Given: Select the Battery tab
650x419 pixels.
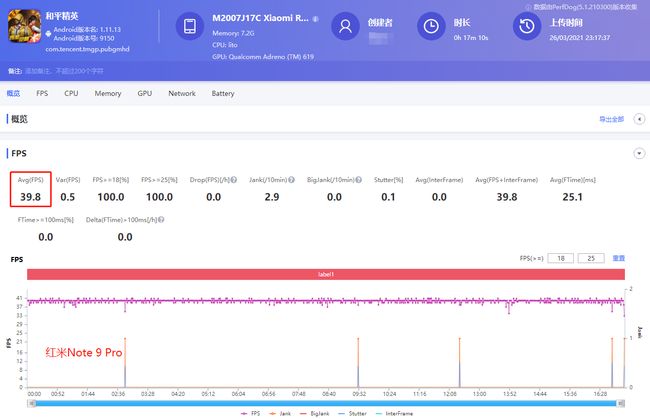Looking at the screenshot, I should point(223,93).
